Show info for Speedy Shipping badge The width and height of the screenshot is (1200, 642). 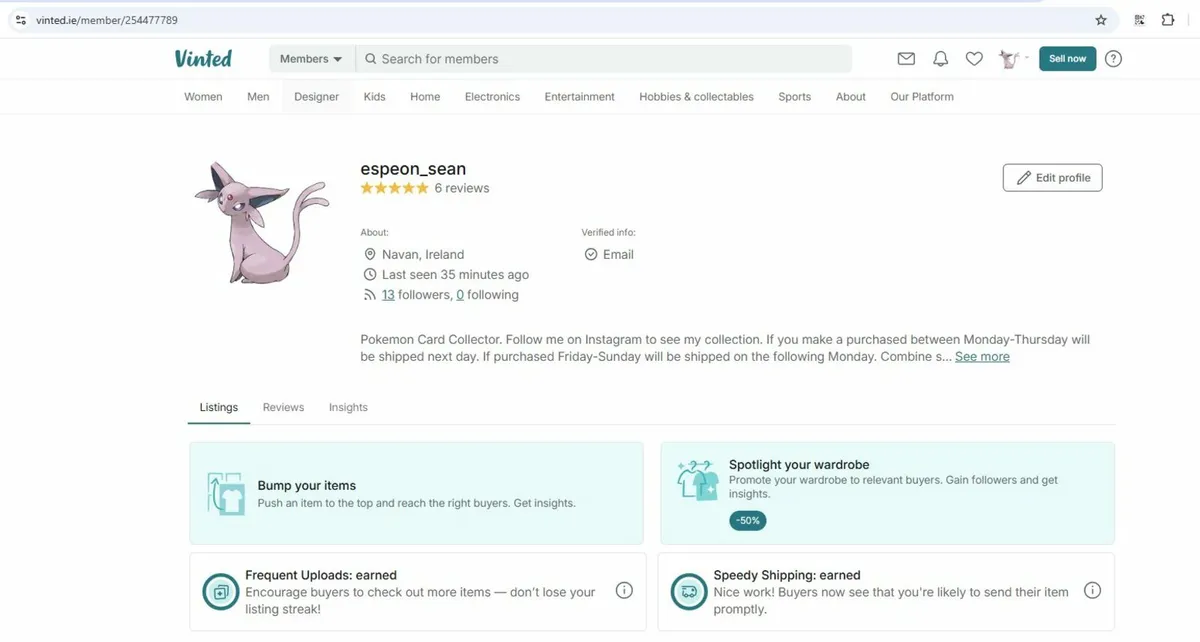[1093, 591]
